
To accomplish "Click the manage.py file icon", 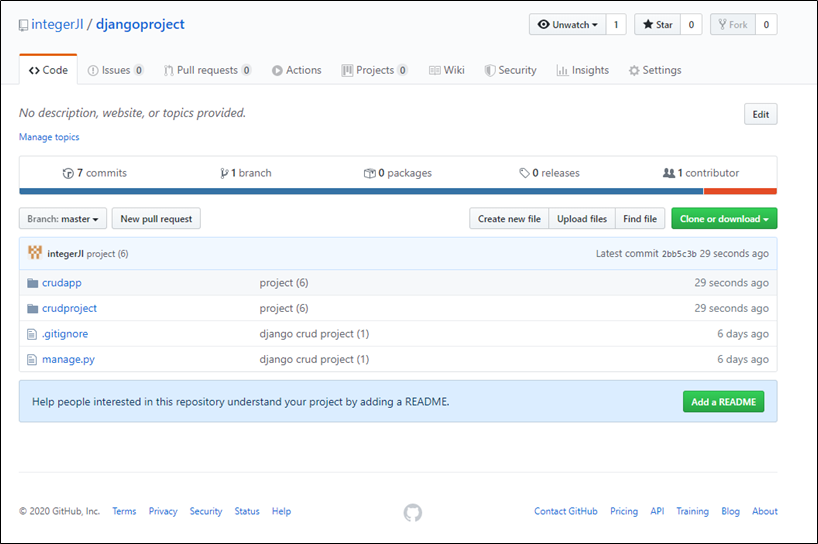I will pyautogui.click(x=32, y=359).
